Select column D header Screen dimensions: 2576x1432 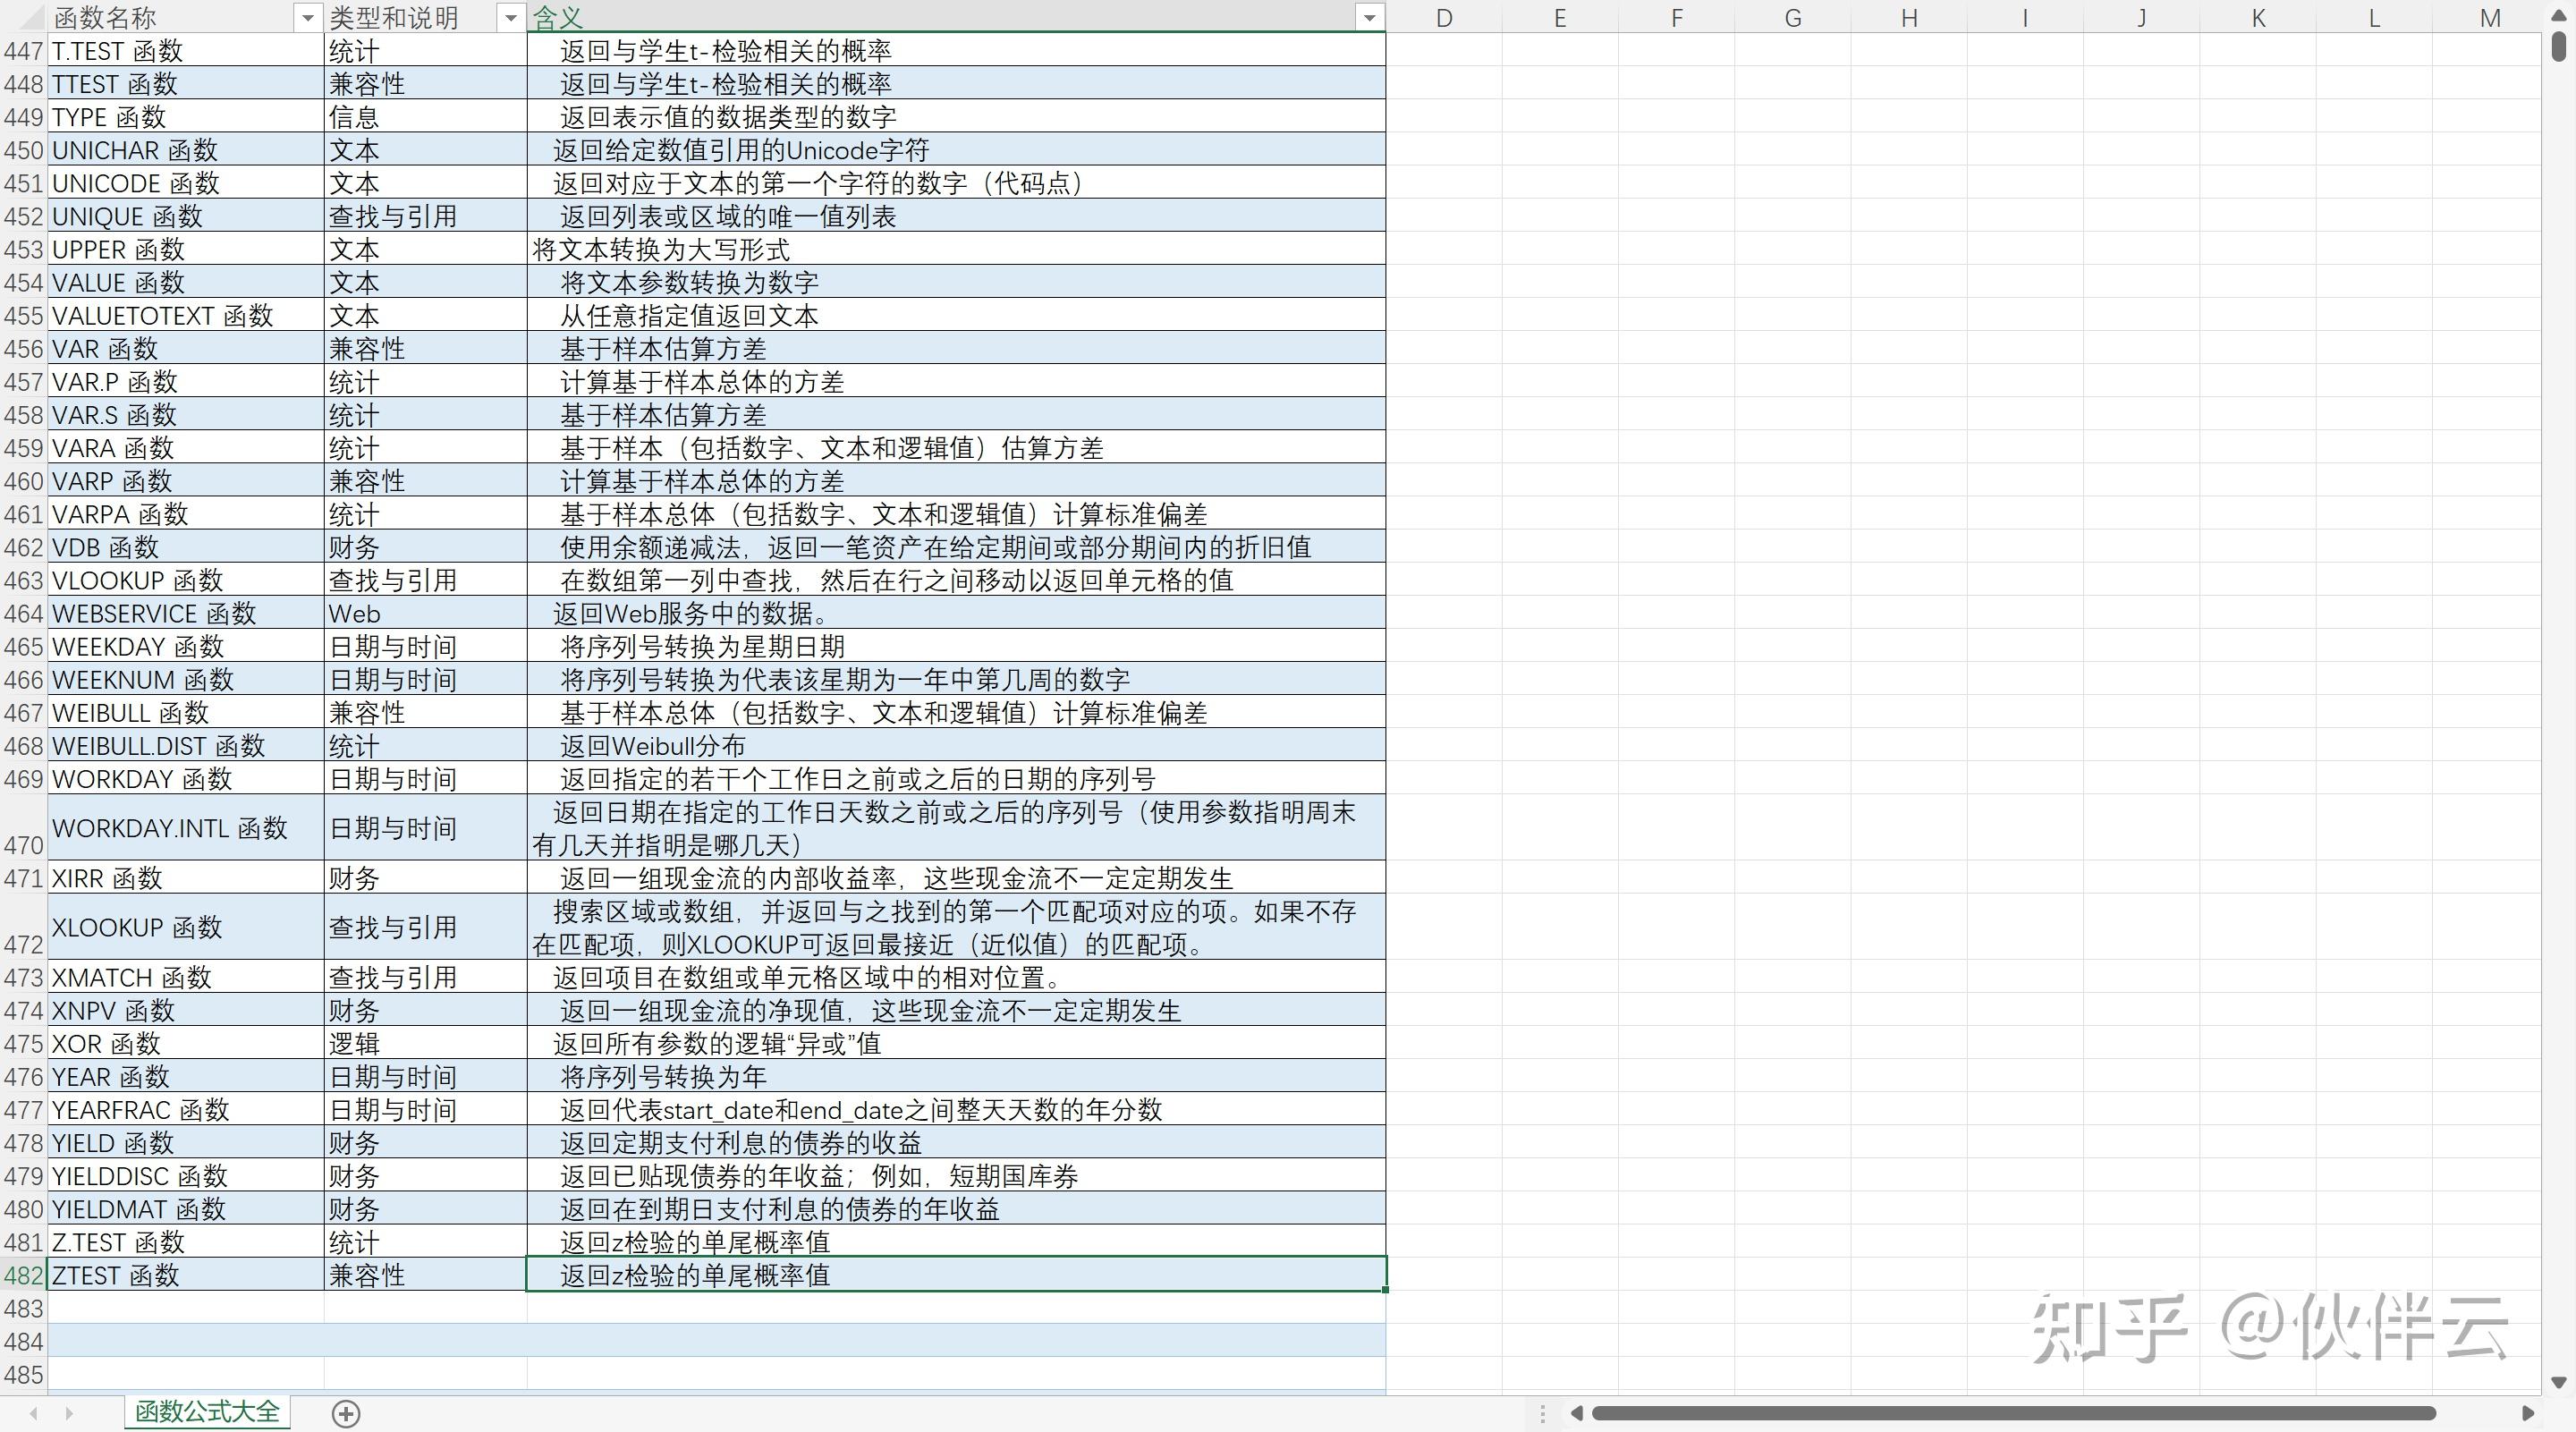click(1443, 17)
